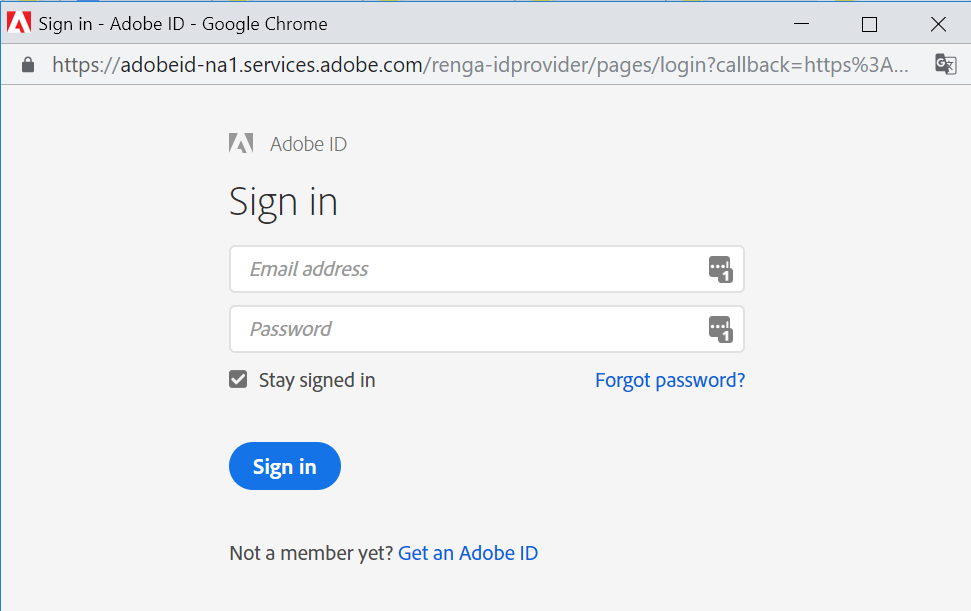Screen dimensions: 971x611
Task: Click the padlock site security icon
Action: (28, 65)
